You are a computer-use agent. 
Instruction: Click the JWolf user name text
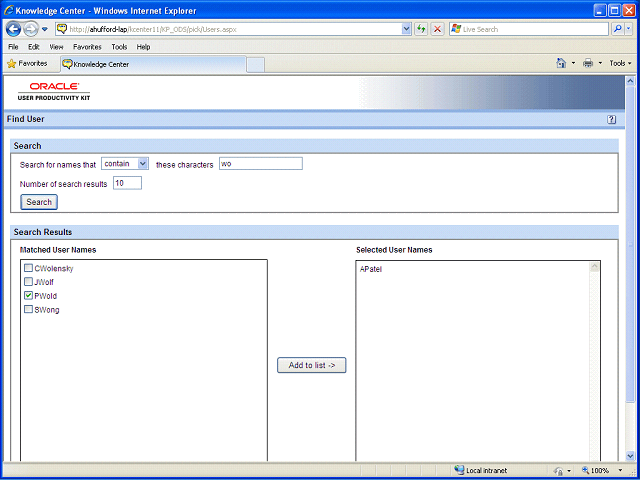(44, 282)
